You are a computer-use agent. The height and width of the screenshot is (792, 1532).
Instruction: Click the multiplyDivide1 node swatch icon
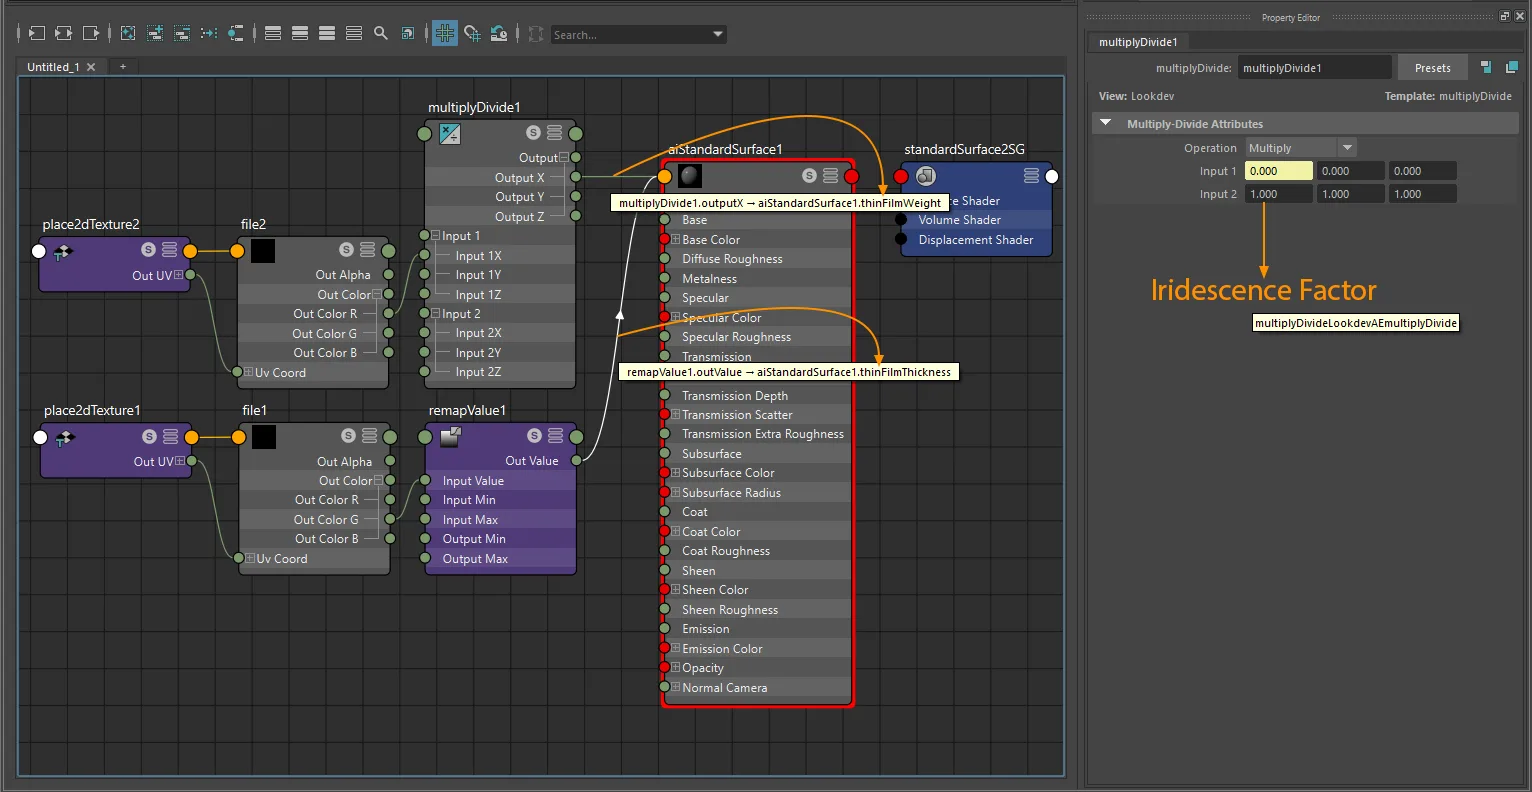coord(450,133)
